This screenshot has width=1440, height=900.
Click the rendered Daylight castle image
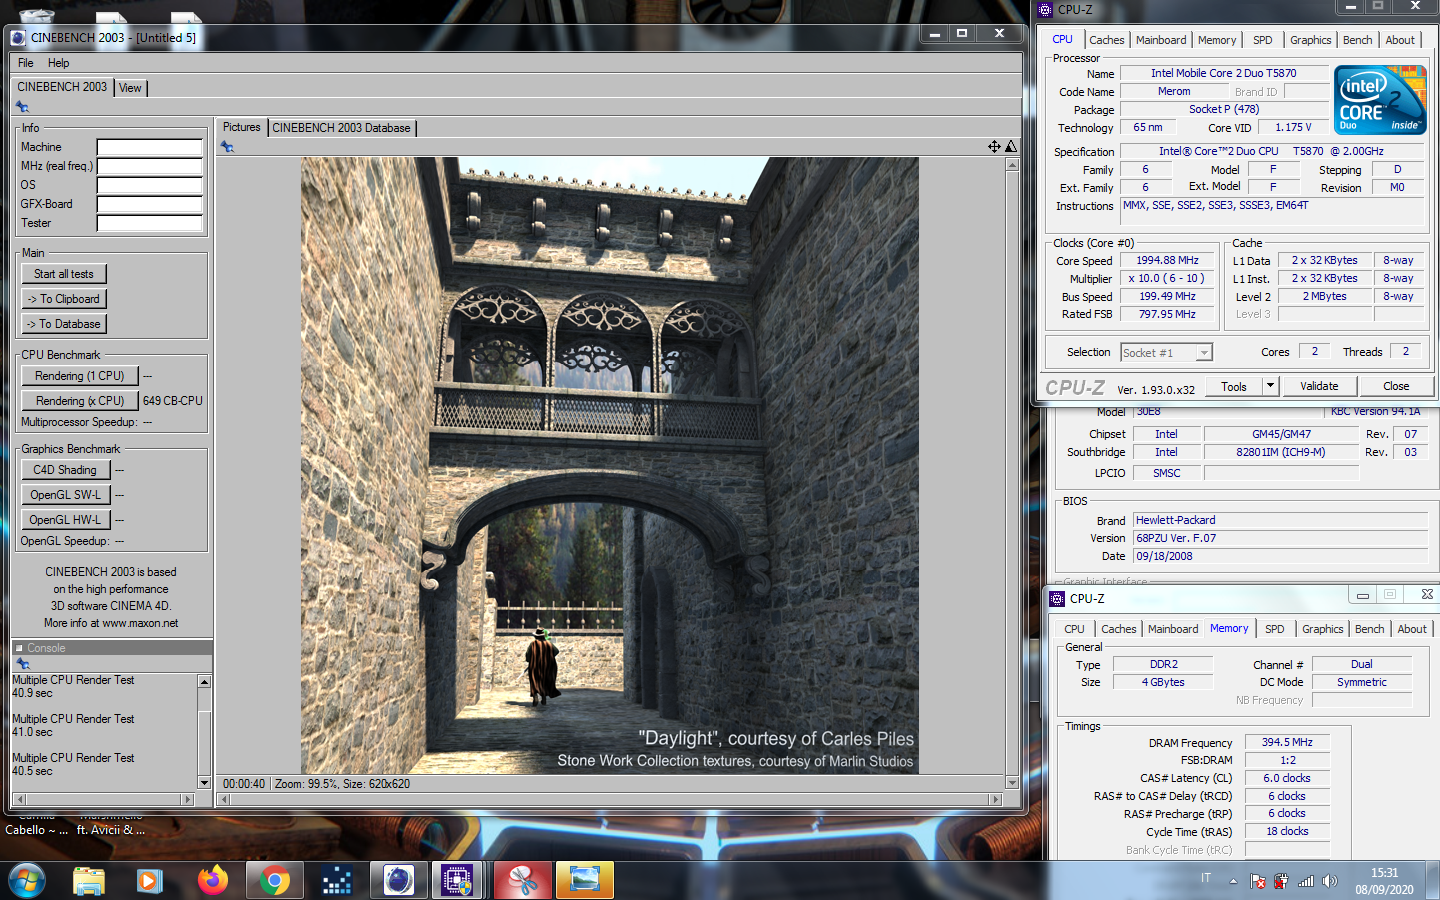pyautogui.click(x=610, y=465)
